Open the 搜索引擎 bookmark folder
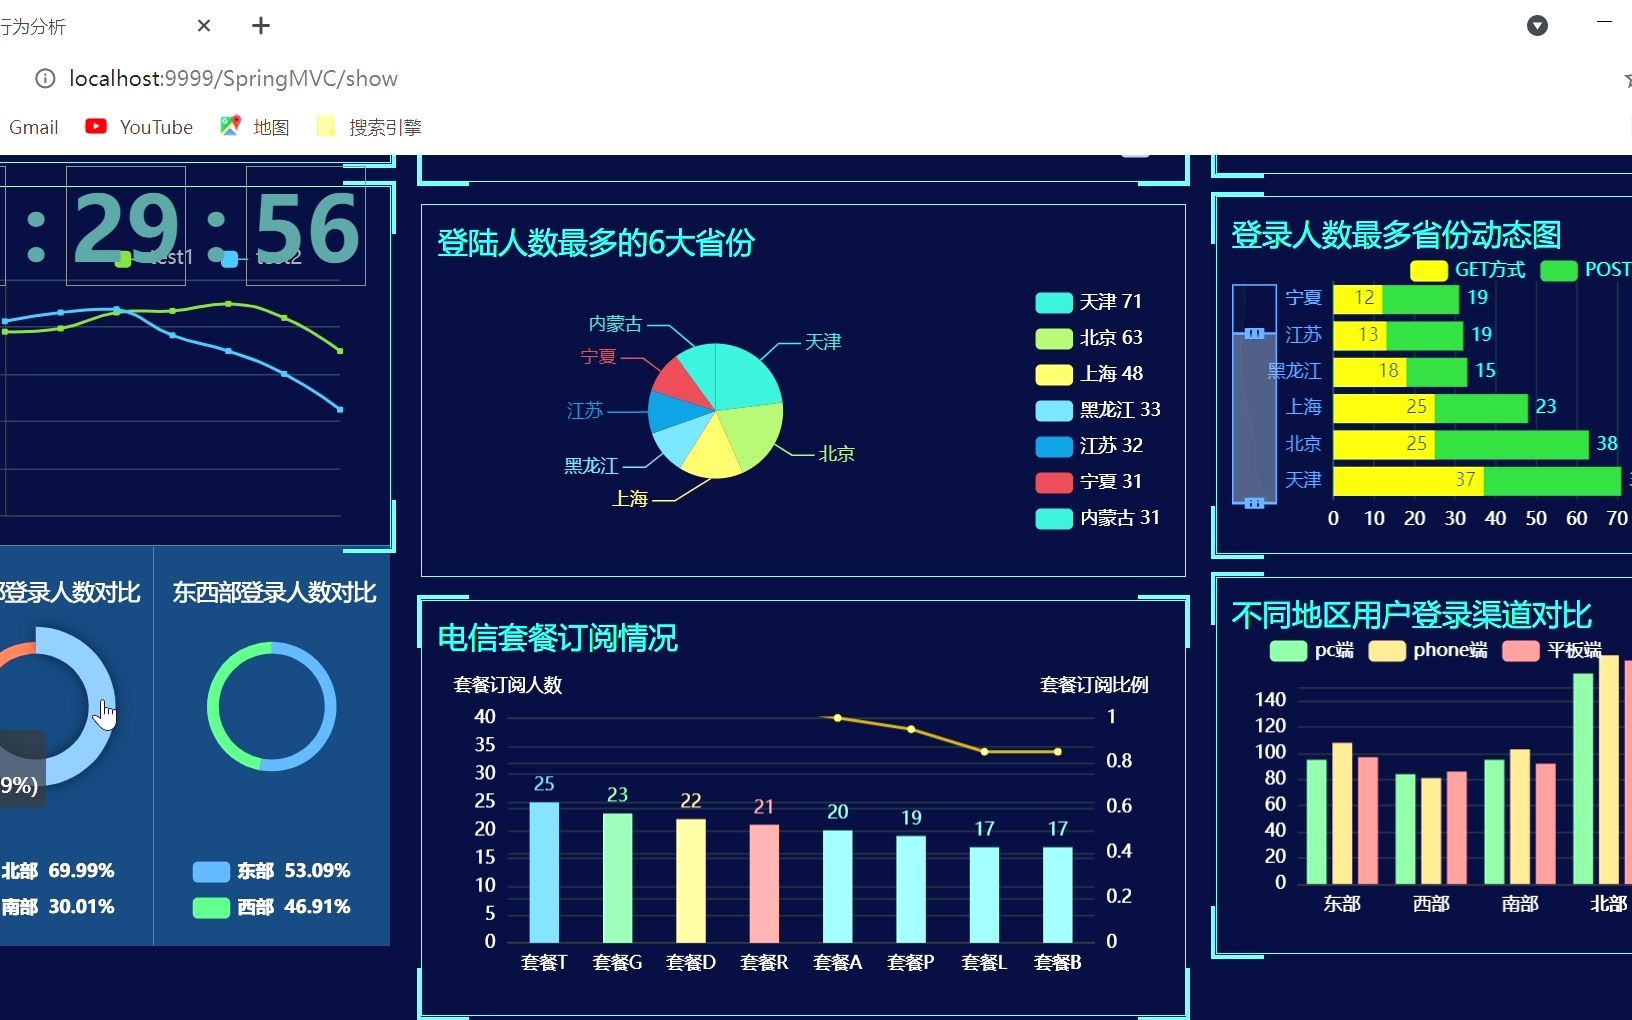Image resolution: width=1632 pixels, height=1020 pixels. [369, 127]
